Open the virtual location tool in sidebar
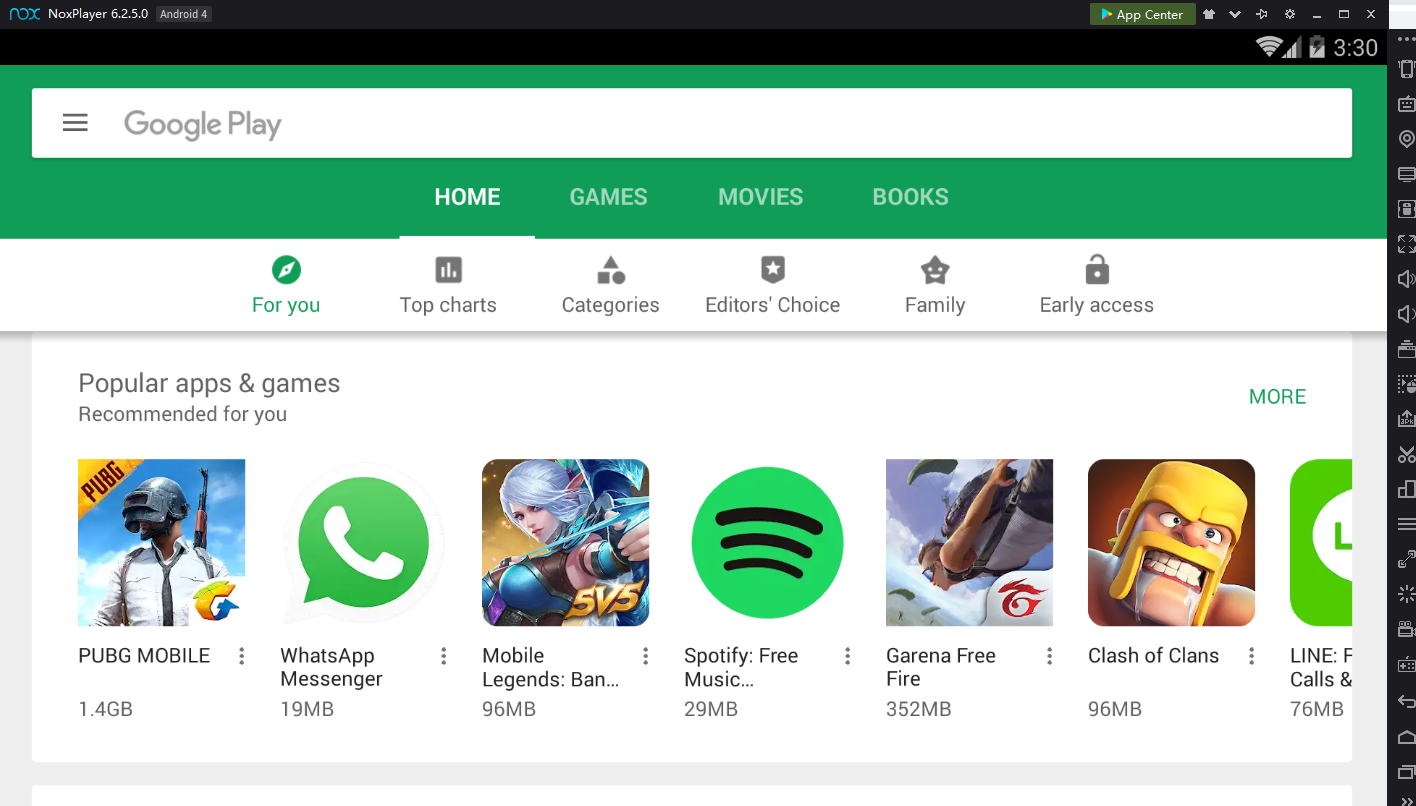This screenshot has height=806, width=1416. 1403,137
